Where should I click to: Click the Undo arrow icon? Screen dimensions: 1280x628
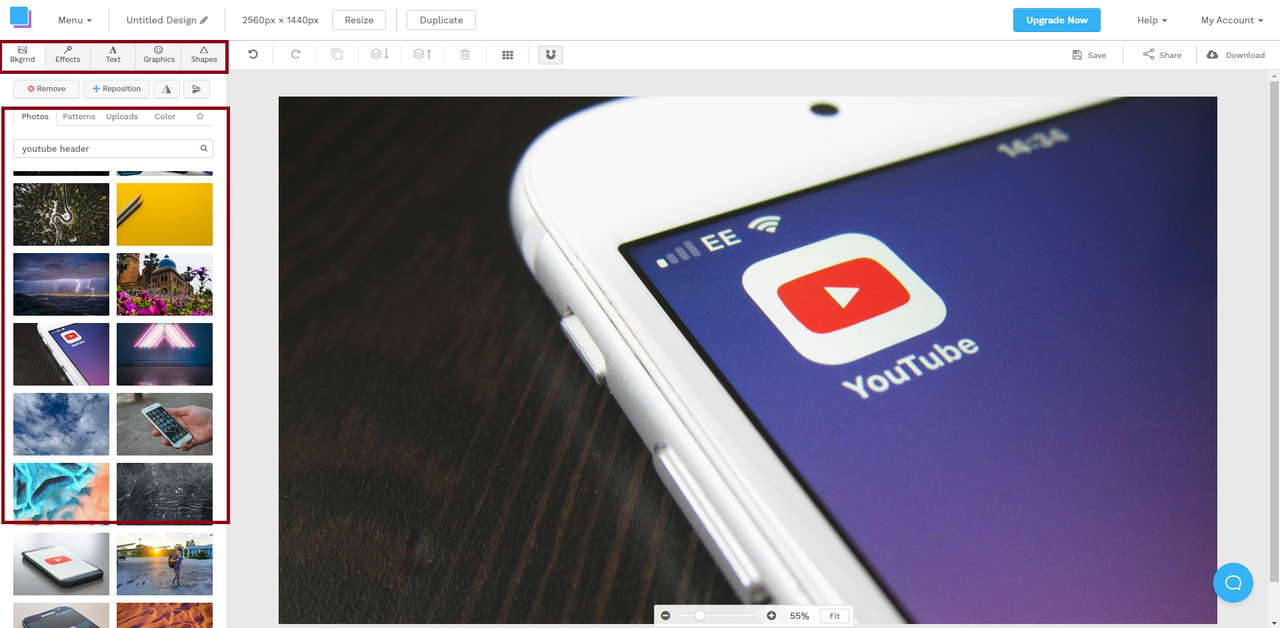click(253, 54)
